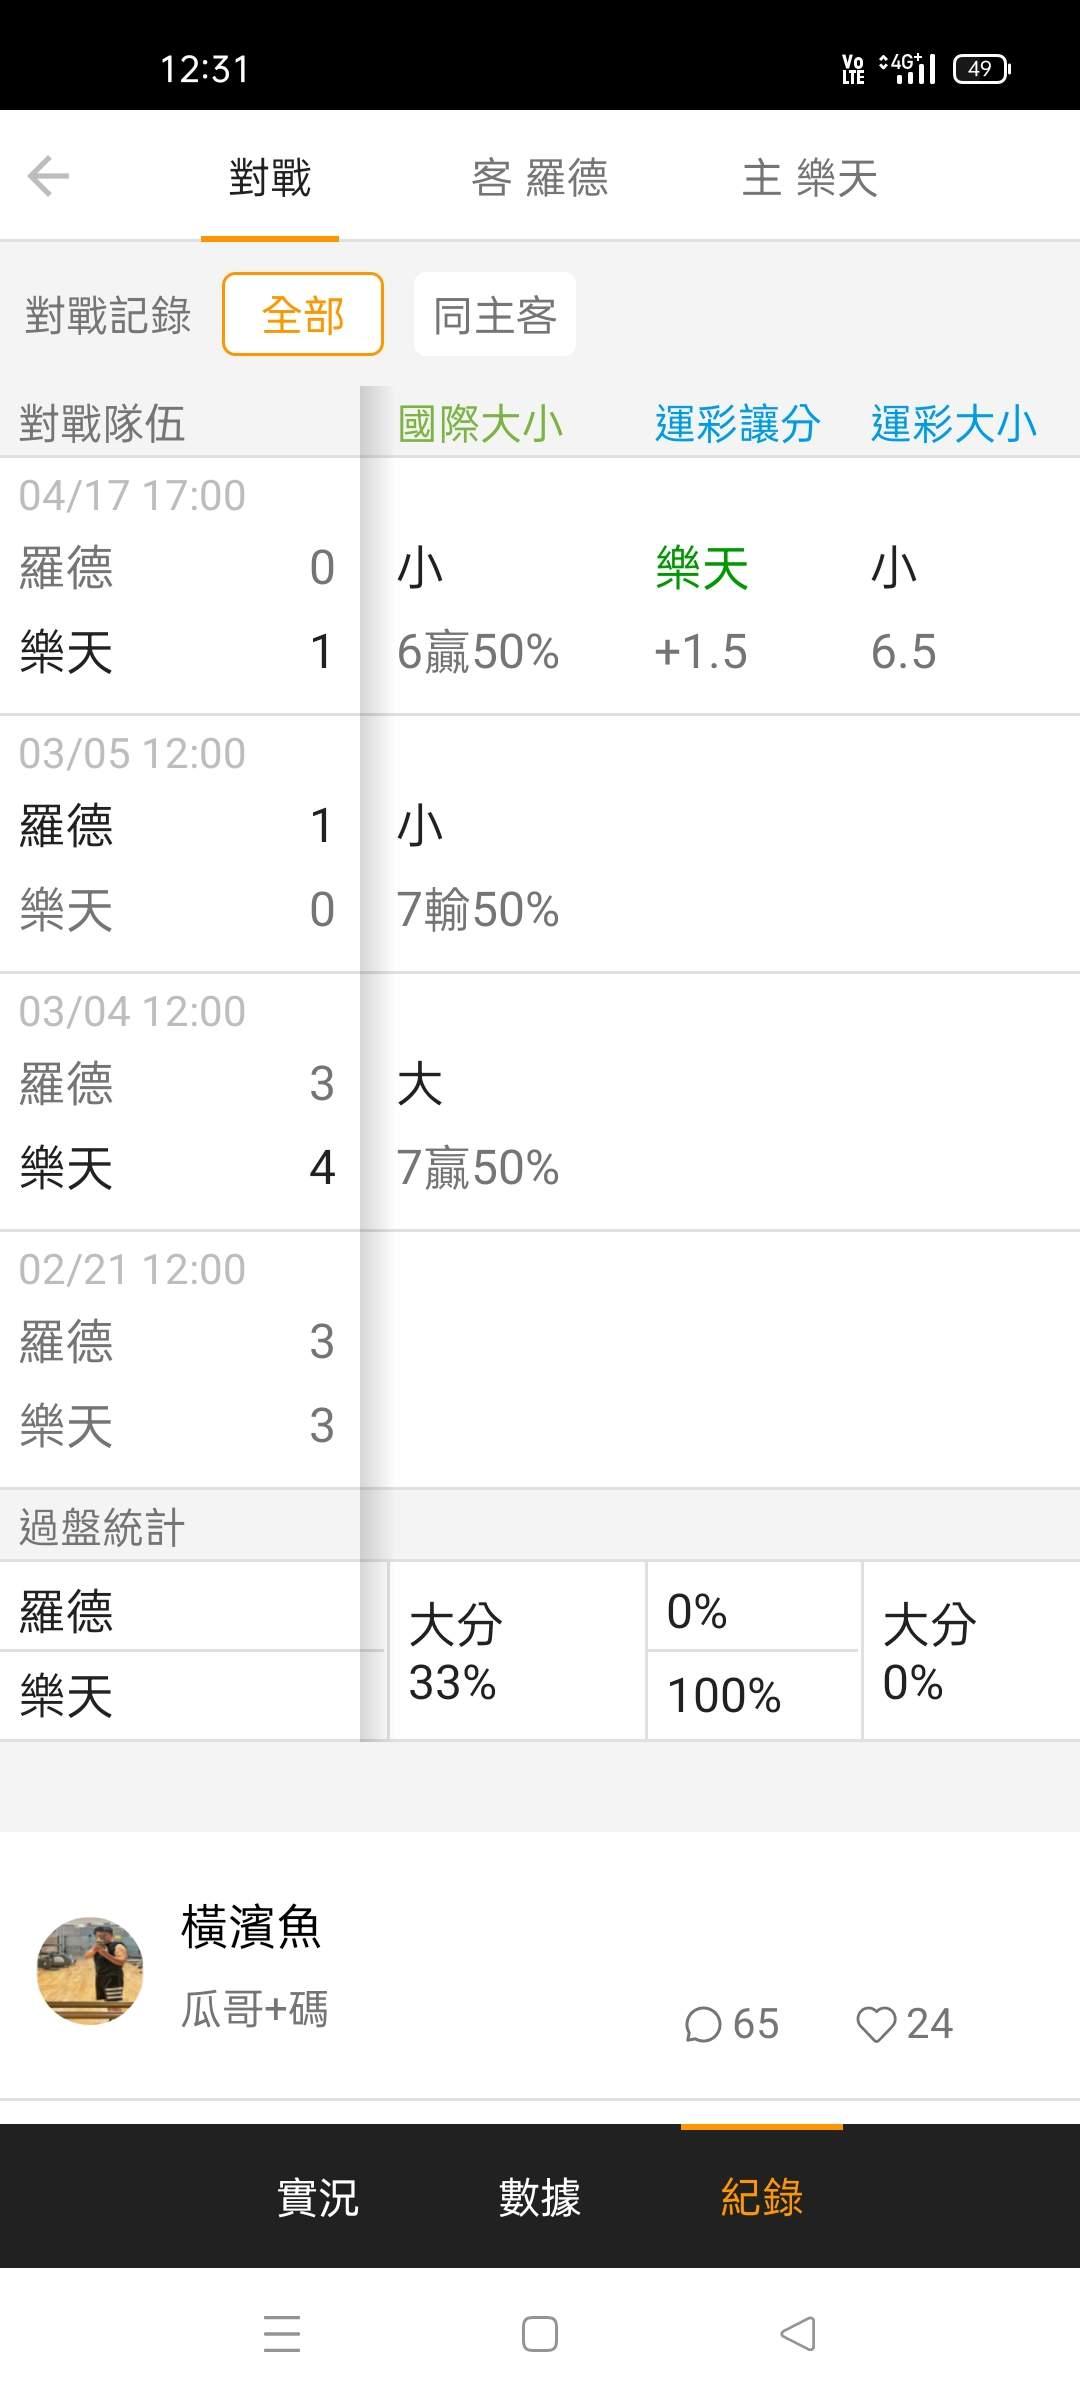Viewport: 1080px width, 2400px height.
Task: Open the 橫濱魚 user avatar
Action: coord(90,1970)
